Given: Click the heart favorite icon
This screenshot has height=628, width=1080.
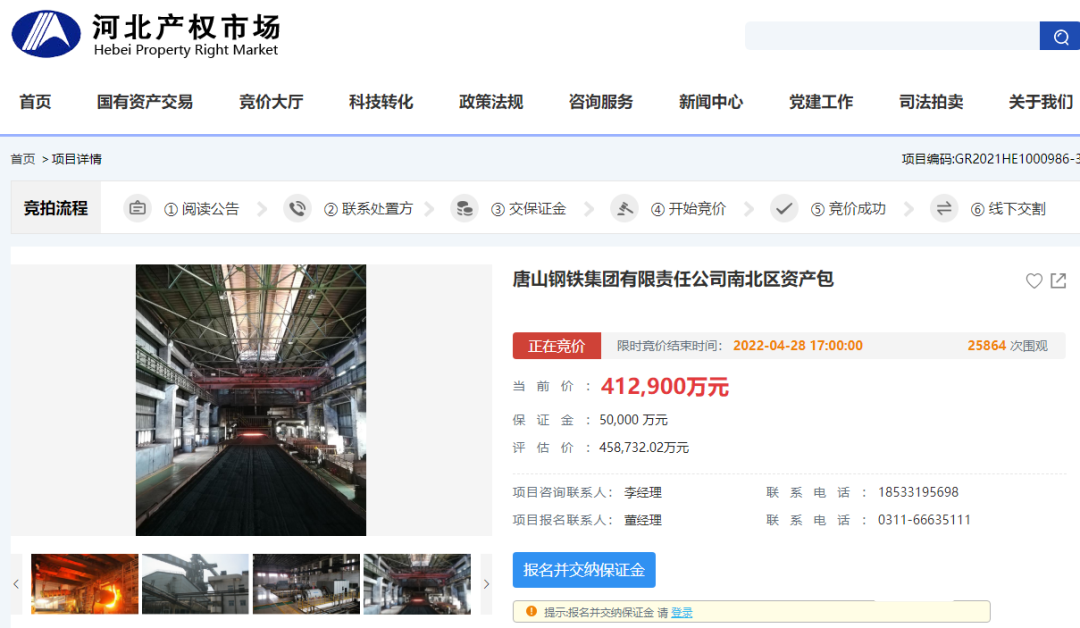Looking at the screenshot, I should (1034, 281).
